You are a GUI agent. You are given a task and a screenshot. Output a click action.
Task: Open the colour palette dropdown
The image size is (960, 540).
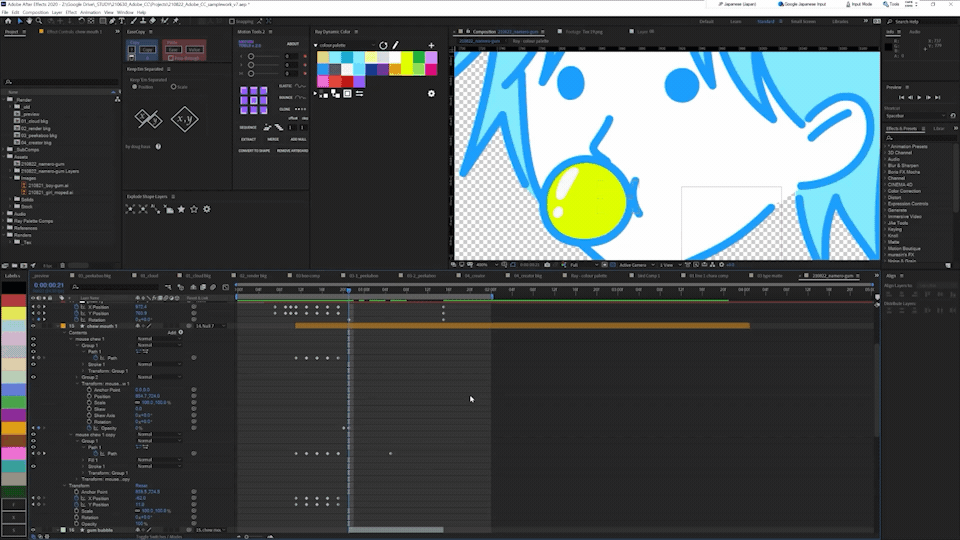[x=345, y=45]
